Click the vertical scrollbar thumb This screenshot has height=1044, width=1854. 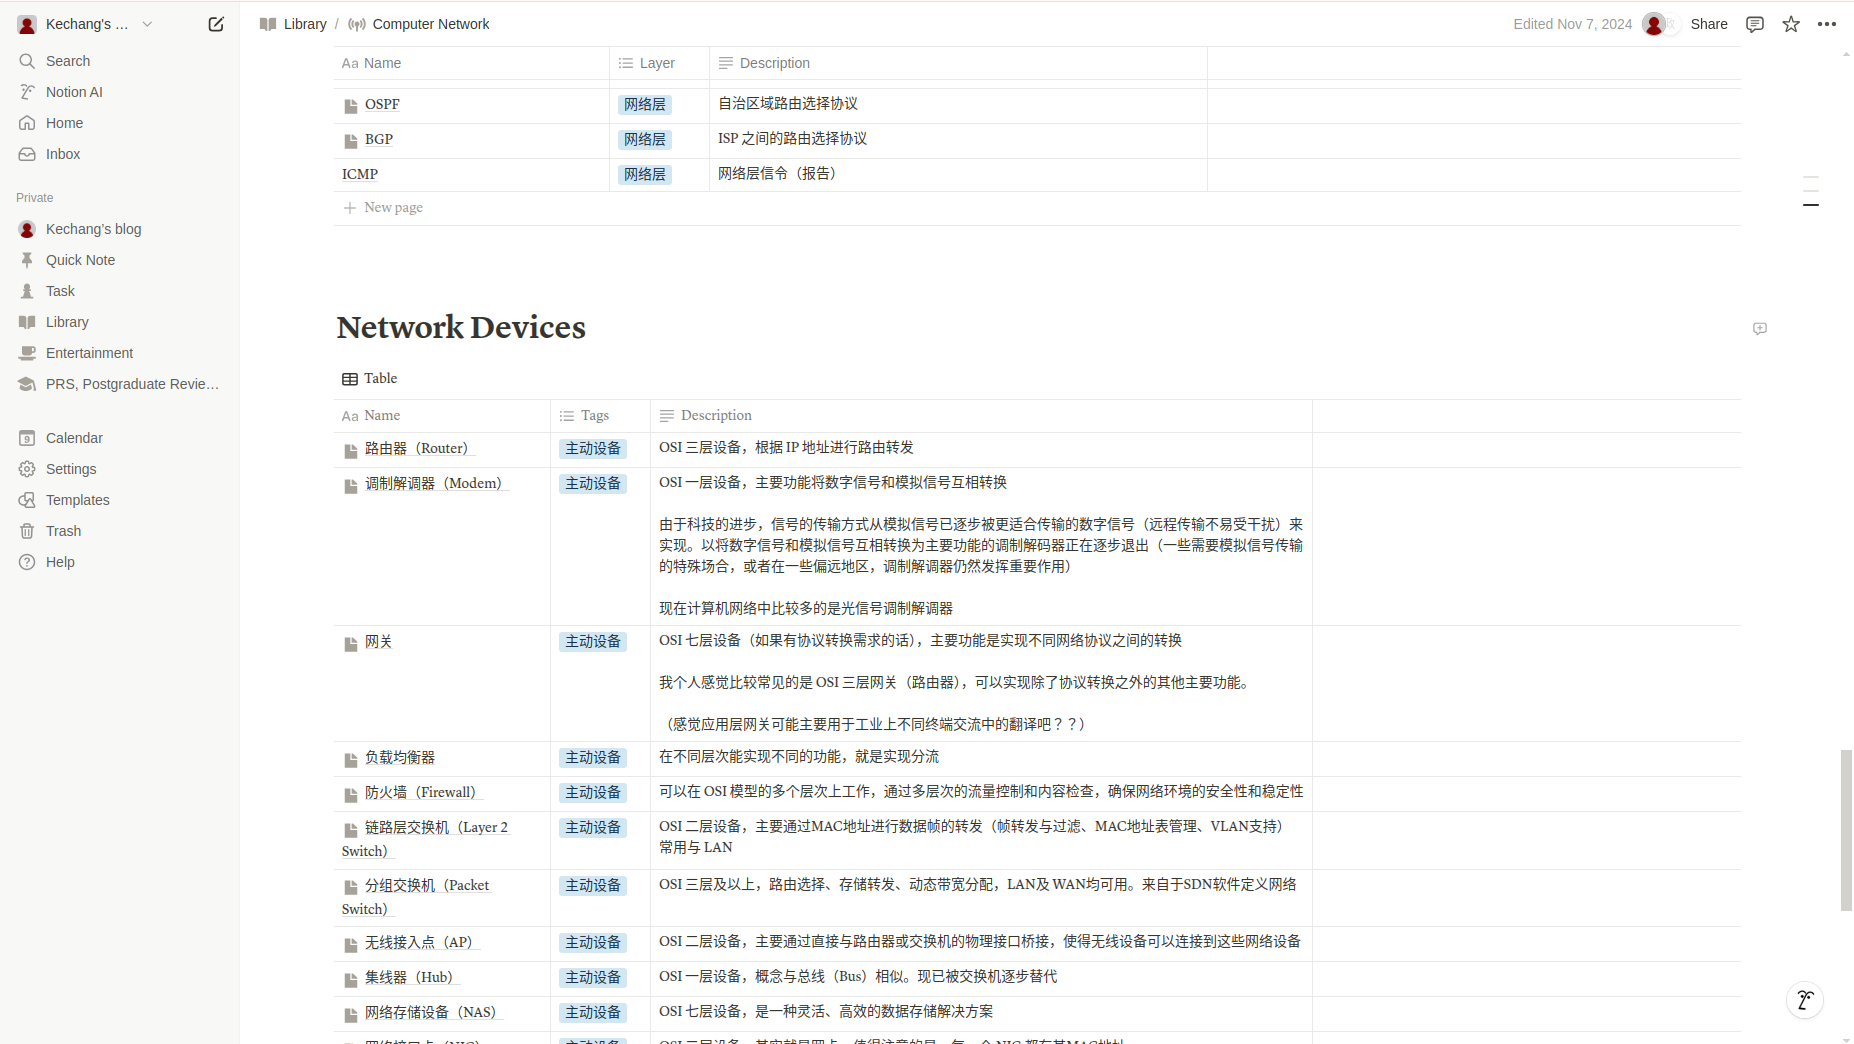click(1846, 830)
